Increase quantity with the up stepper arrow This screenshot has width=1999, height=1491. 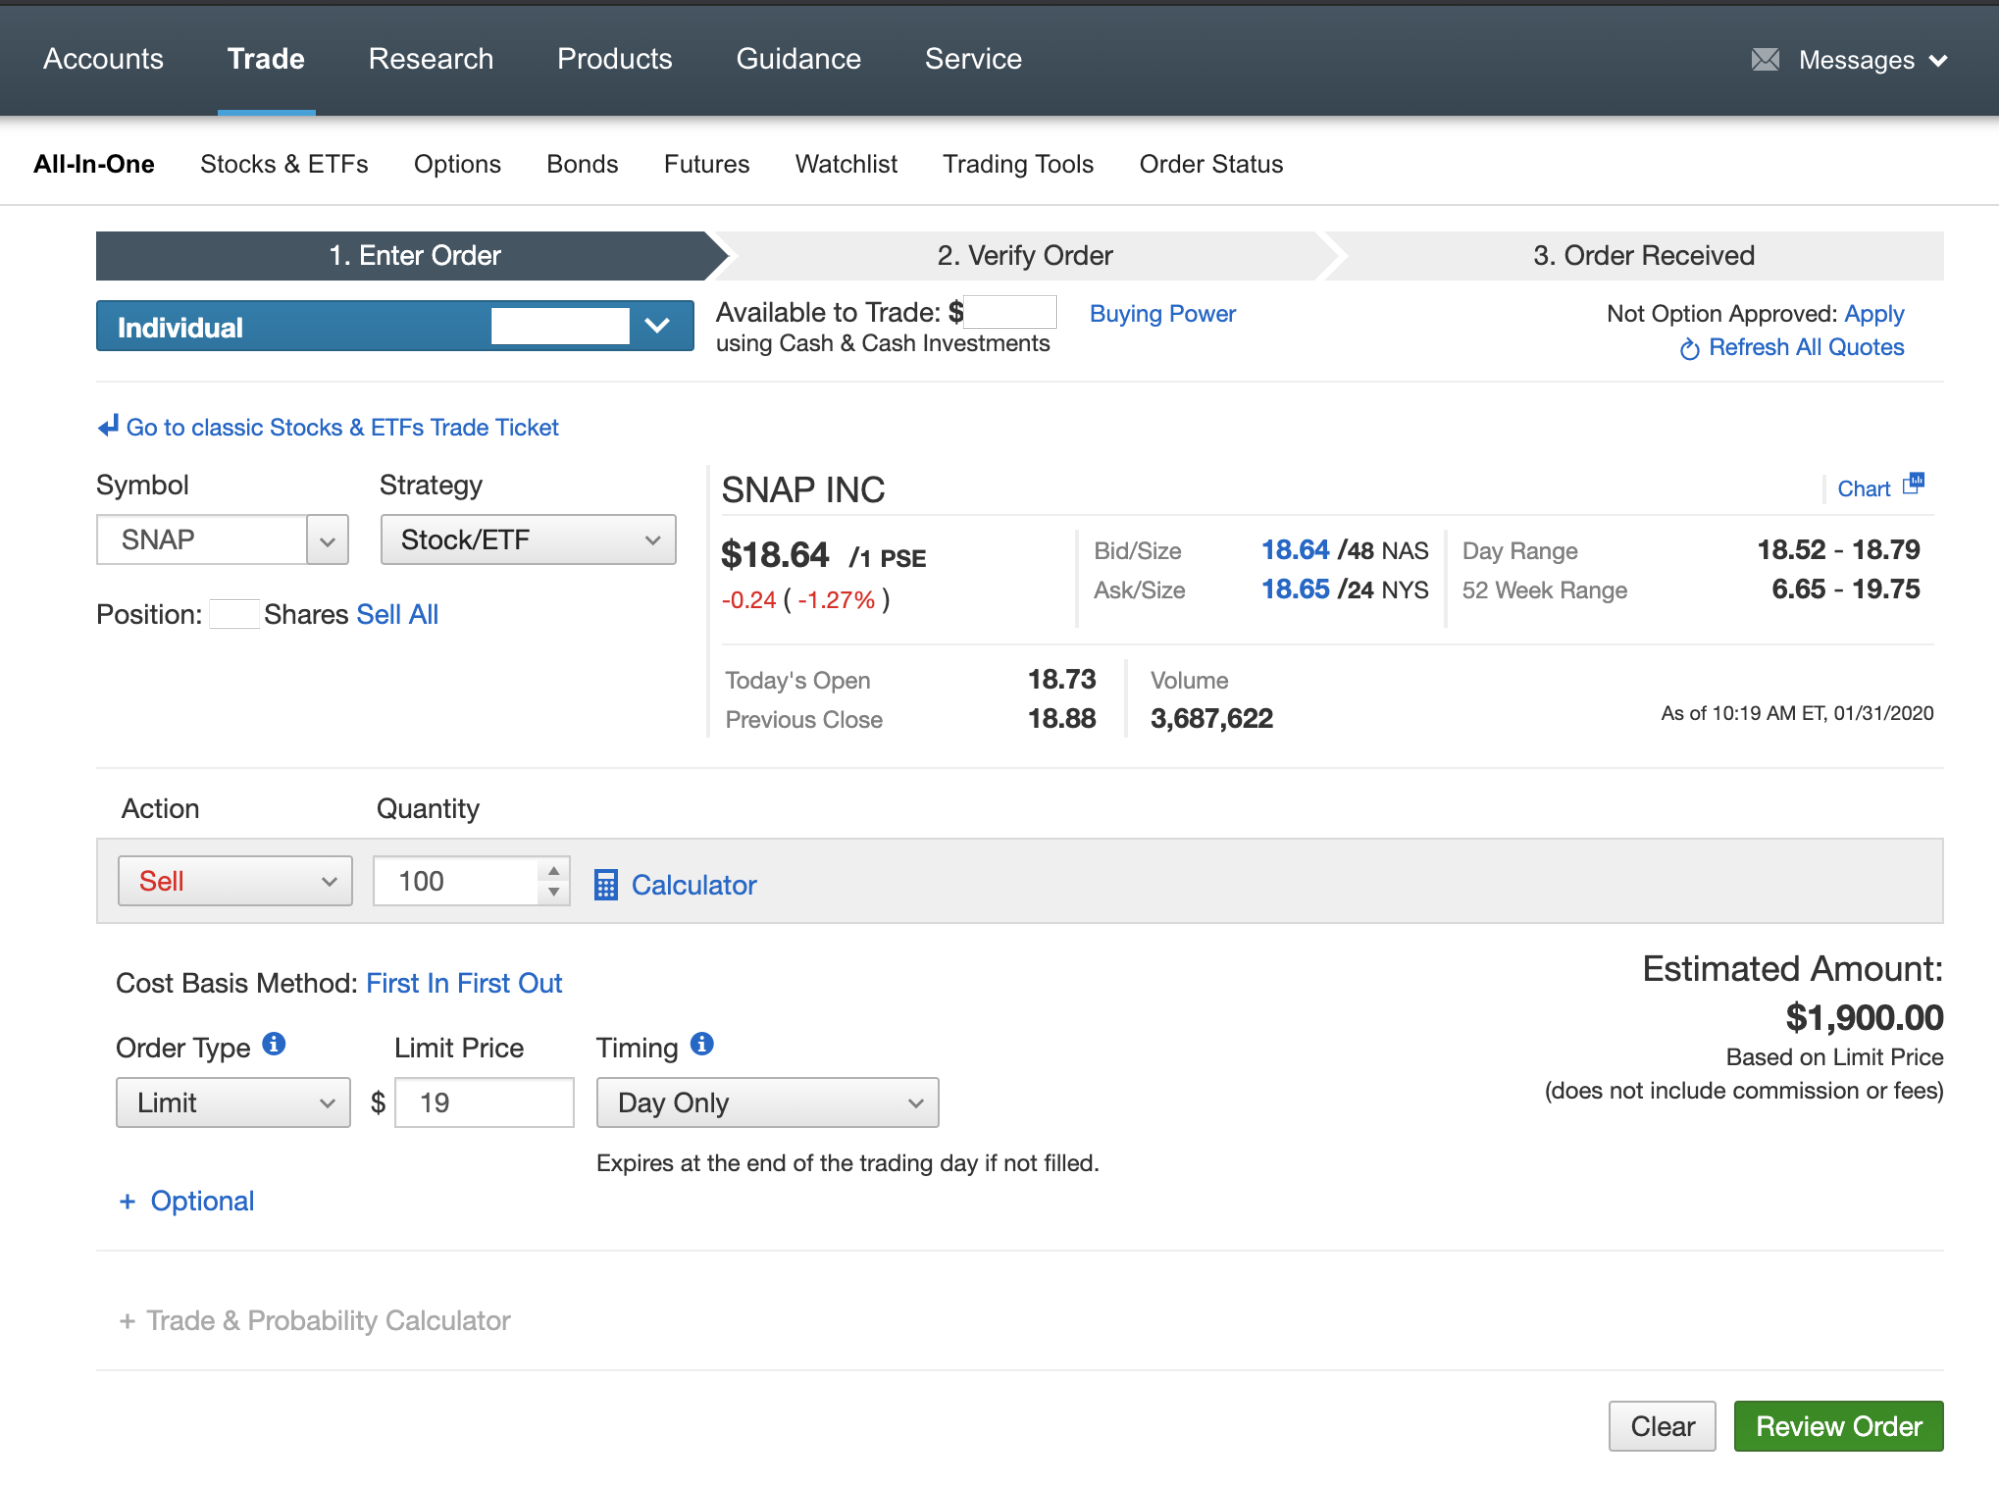[x=554, y=870]
